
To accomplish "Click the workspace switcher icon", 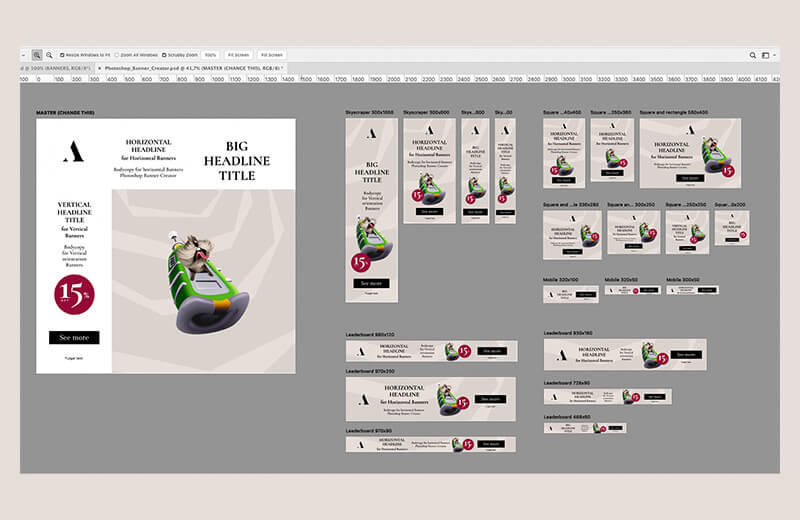I will 765,55.
